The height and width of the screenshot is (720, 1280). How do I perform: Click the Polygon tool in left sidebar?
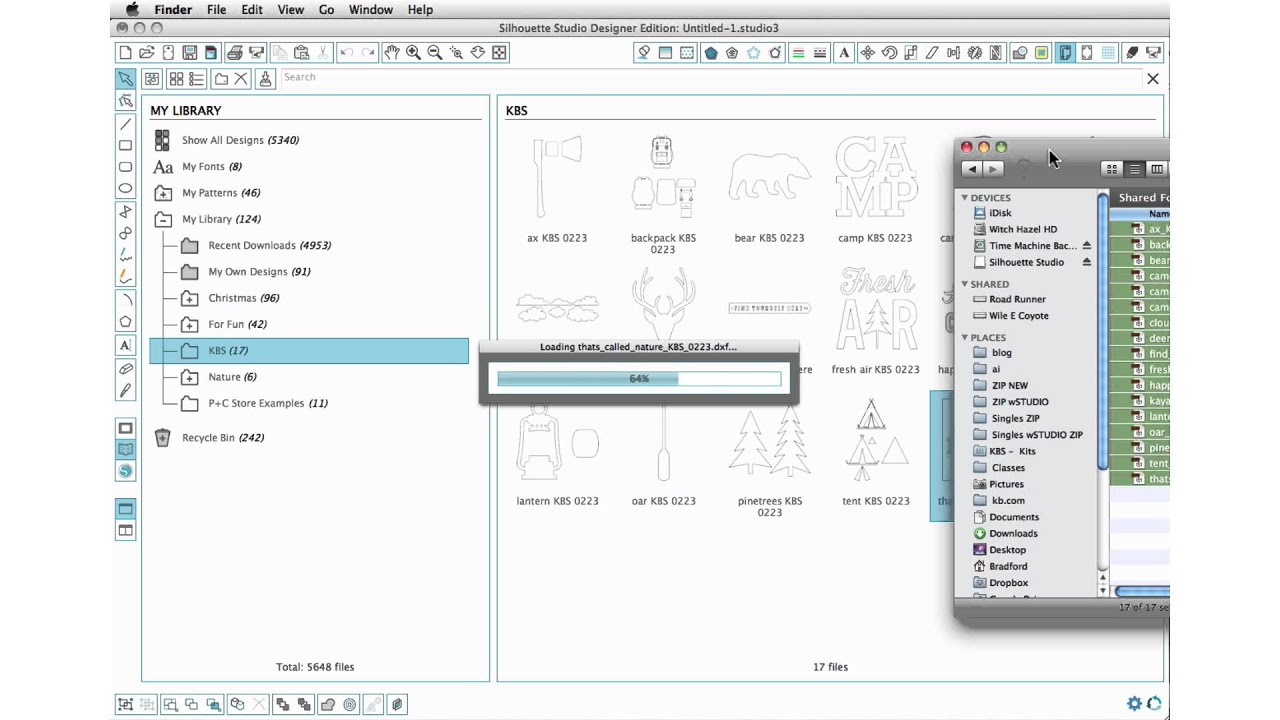point(125,321)
